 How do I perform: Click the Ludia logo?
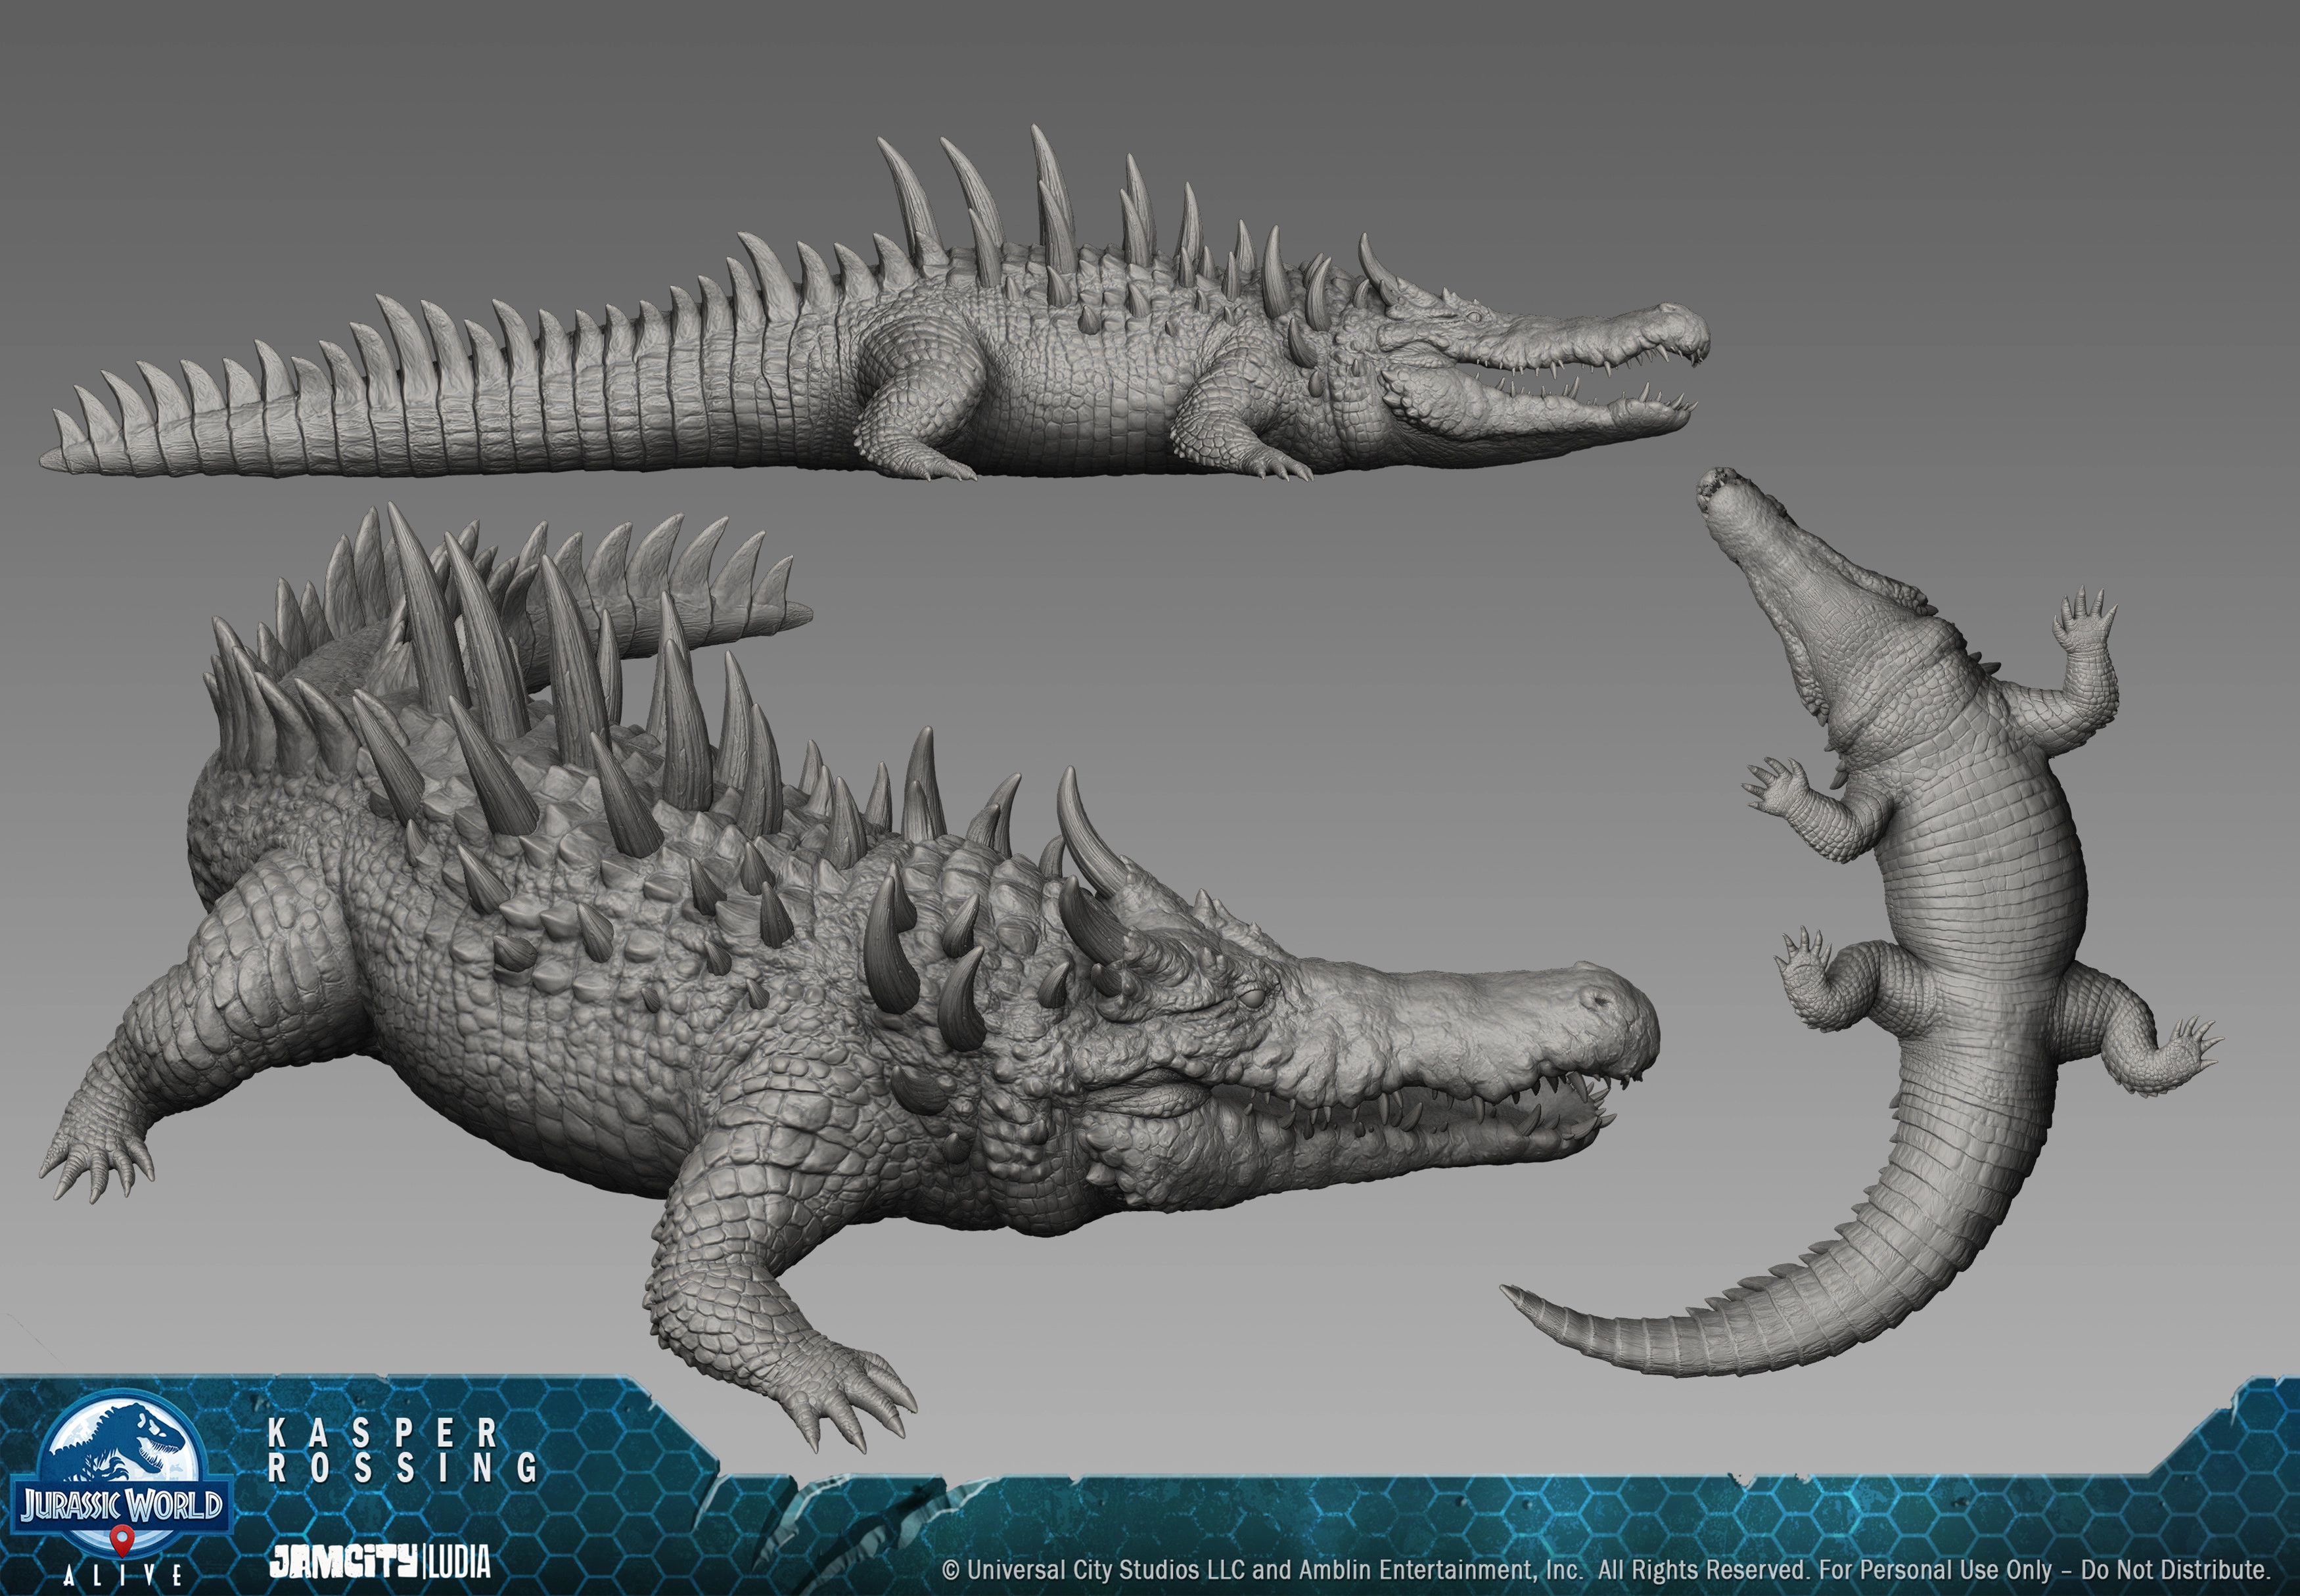coord(459,1563)
